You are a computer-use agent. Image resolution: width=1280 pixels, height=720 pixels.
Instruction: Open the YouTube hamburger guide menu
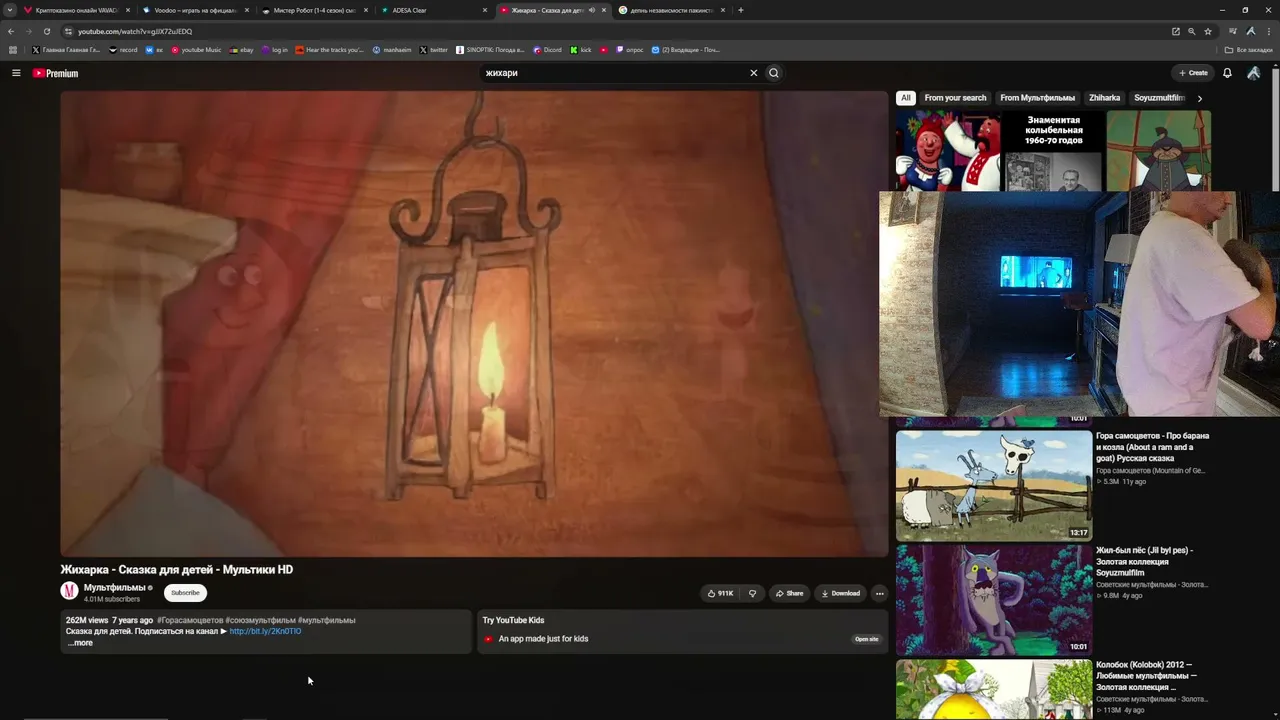pos(16,73)
